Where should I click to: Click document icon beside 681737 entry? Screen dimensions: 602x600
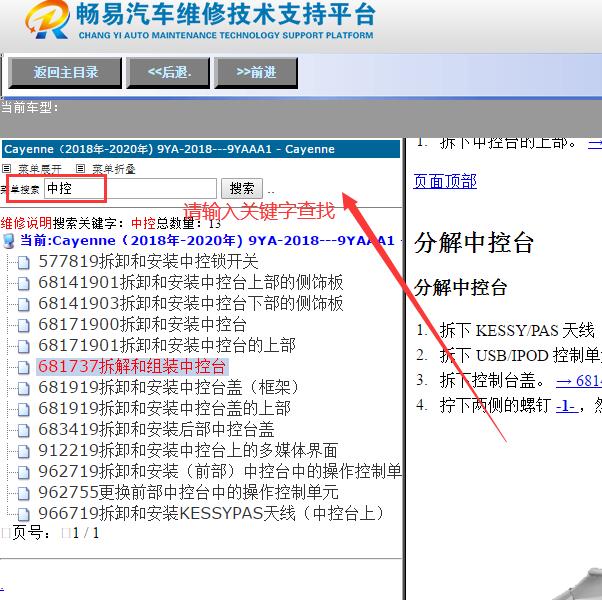click(23, 367)
